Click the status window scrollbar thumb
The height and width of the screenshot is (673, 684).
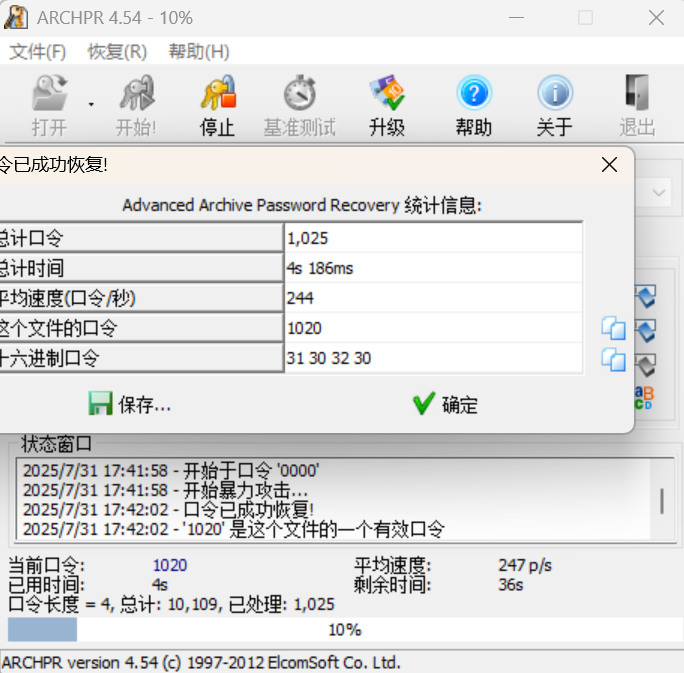[x=662, y=501]
